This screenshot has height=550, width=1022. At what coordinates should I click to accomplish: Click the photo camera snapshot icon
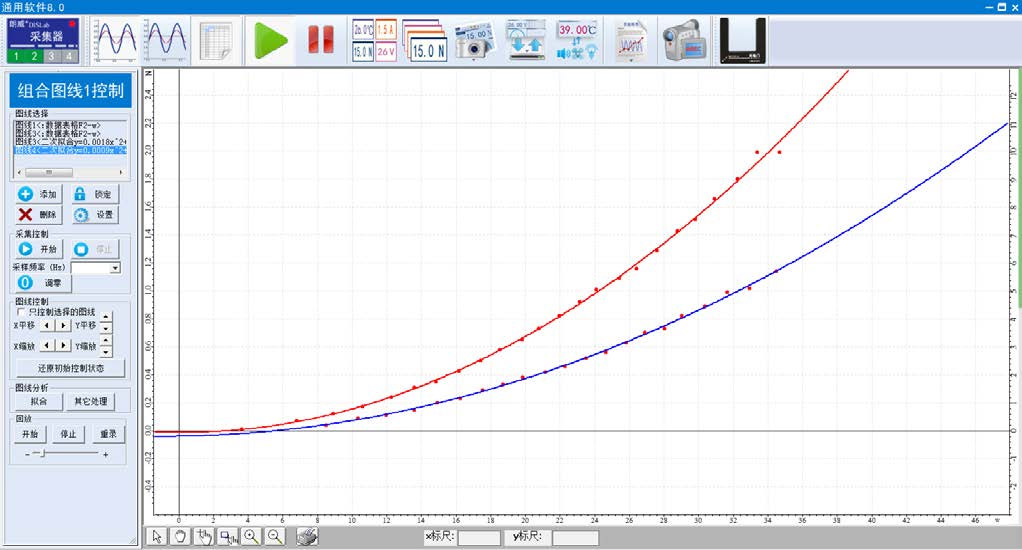click(474, 40)
